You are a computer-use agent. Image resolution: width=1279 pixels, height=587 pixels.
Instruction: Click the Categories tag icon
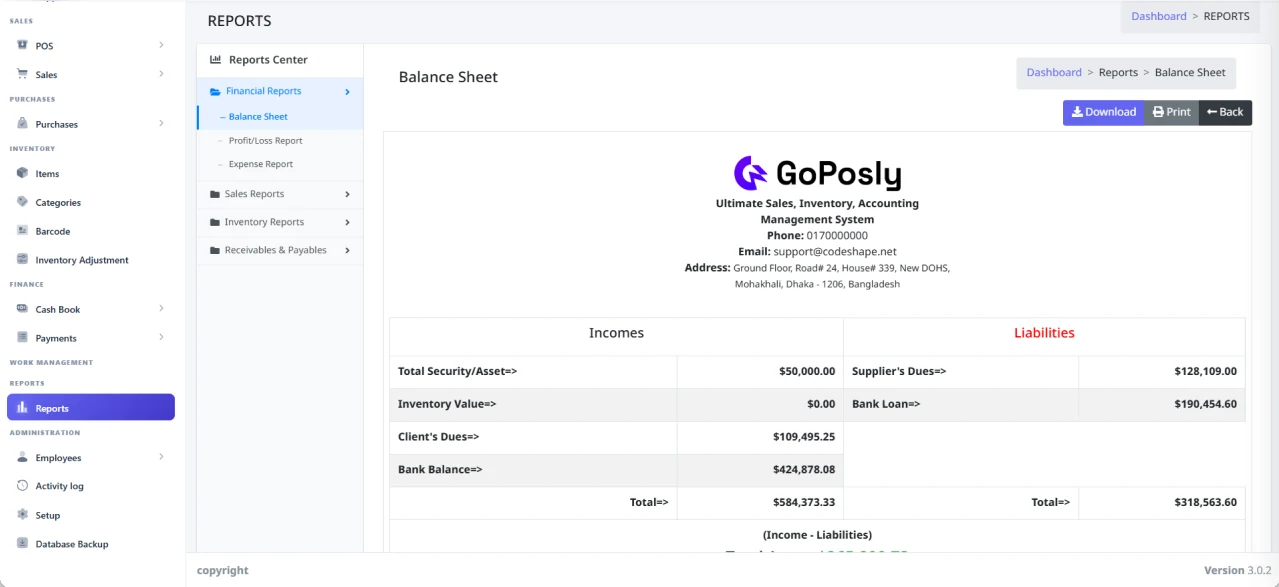pyautogui.click(x=22, y=202)
